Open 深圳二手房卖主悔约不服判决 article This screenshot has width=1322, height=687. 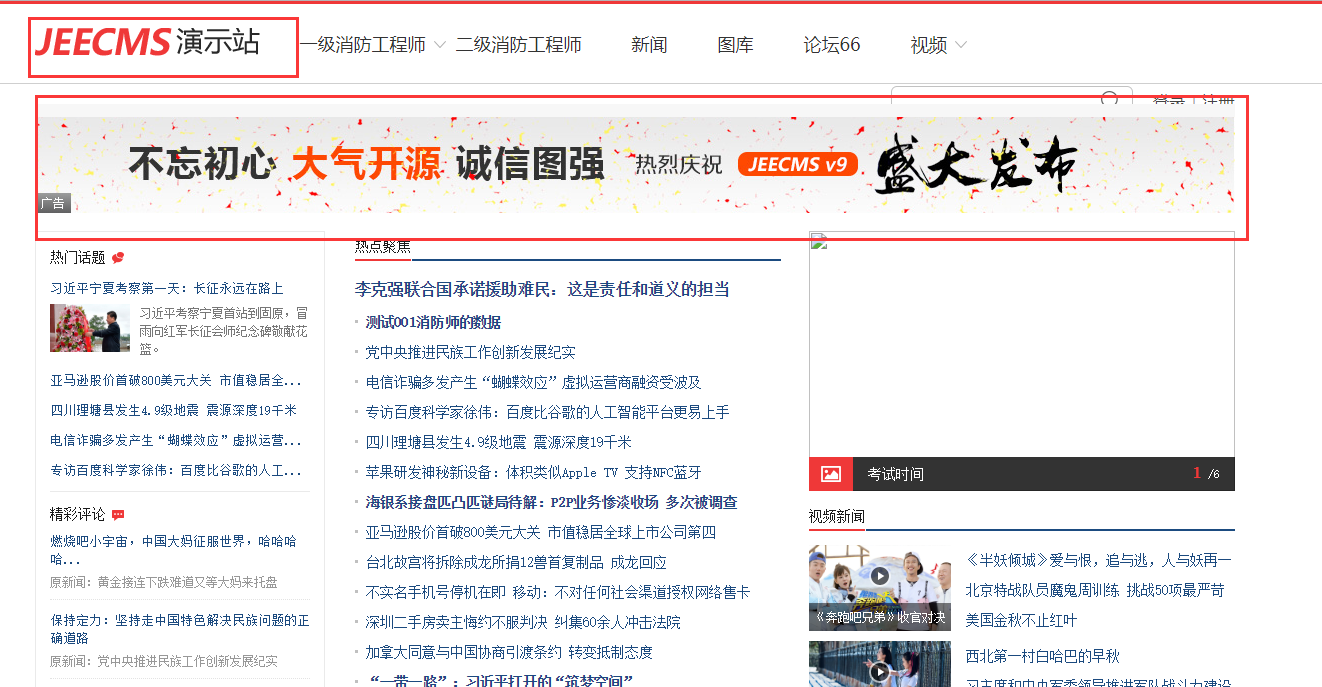pyautogui.click(x=523, y=622)
